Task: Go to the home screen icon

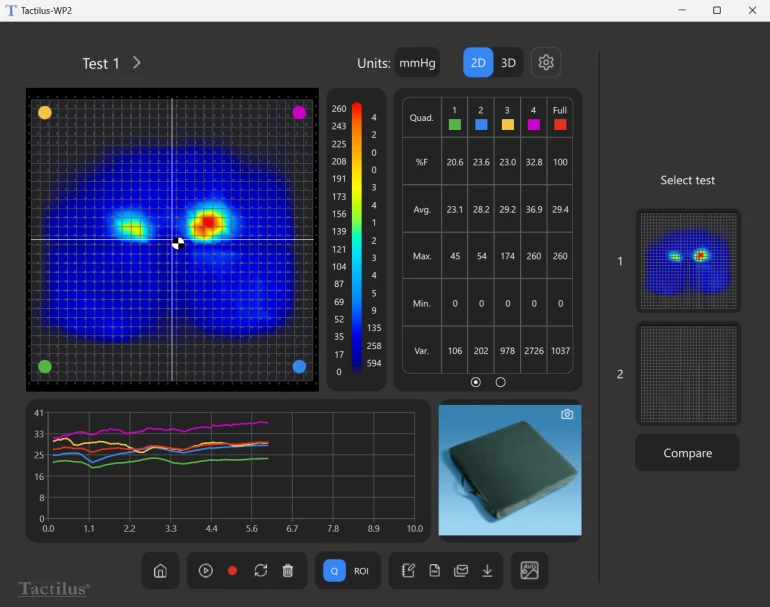Action: tap(160, 571)
